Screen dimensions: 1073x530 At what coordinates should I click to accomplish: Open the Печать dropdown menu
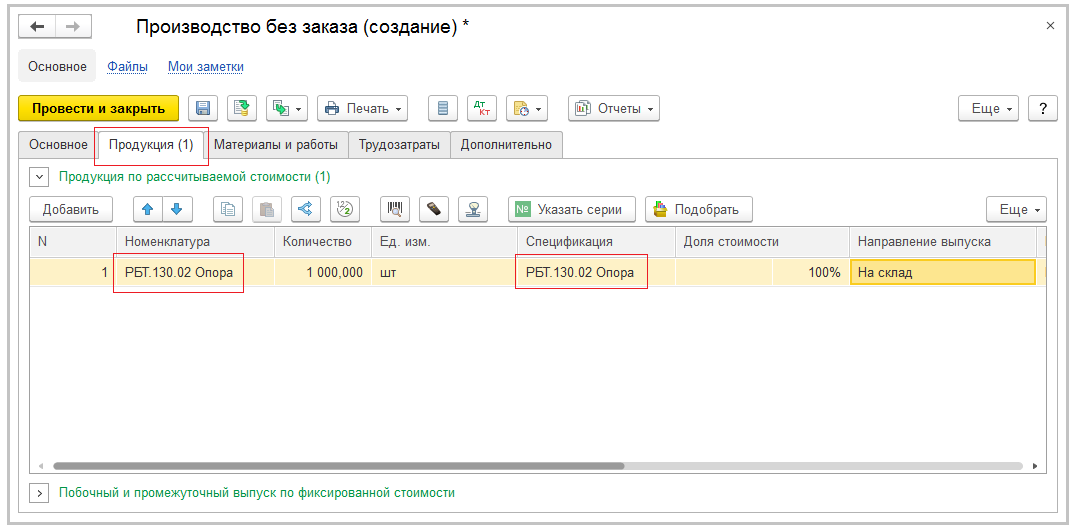coord(362,108)
